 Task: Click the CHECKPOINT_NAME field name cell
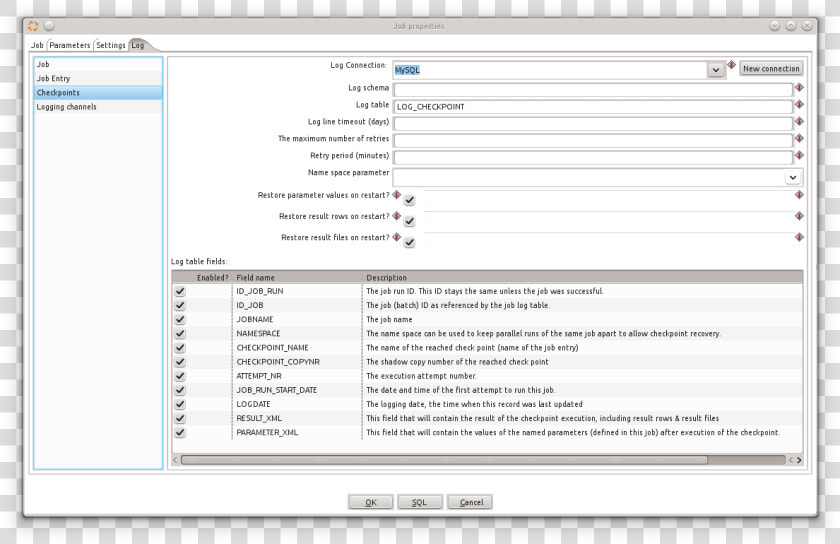click(x=297, y=348)
